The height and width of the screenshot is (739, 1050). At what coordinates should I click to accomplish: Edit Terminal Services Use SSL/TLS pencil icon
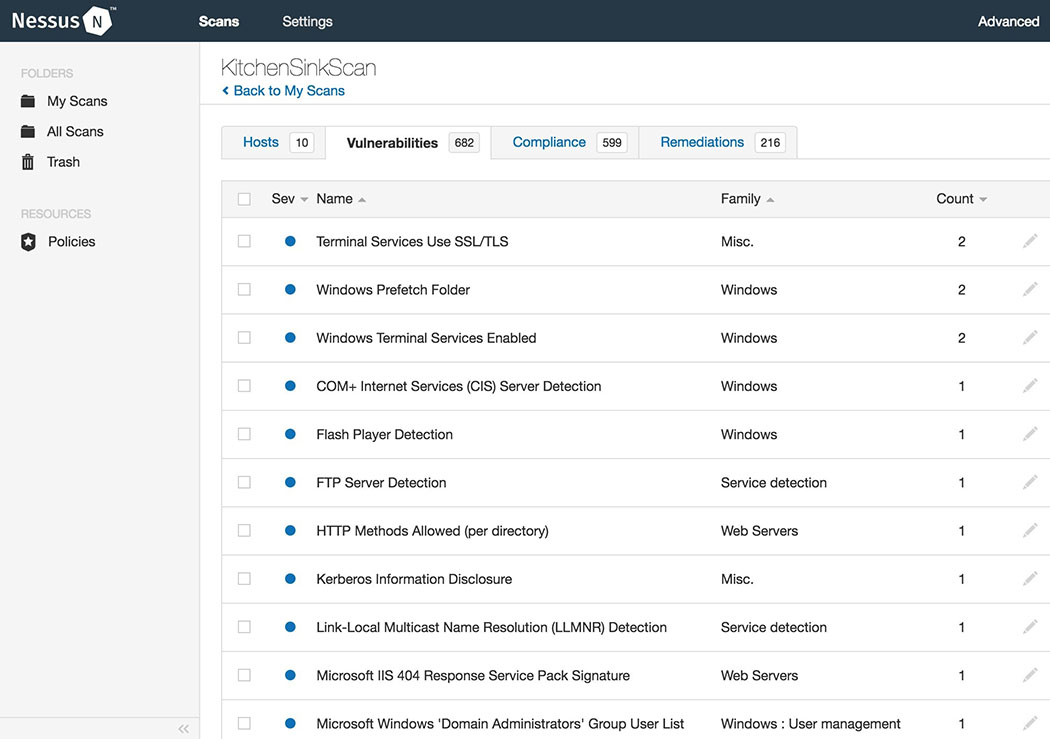(x=1030, y=241)
